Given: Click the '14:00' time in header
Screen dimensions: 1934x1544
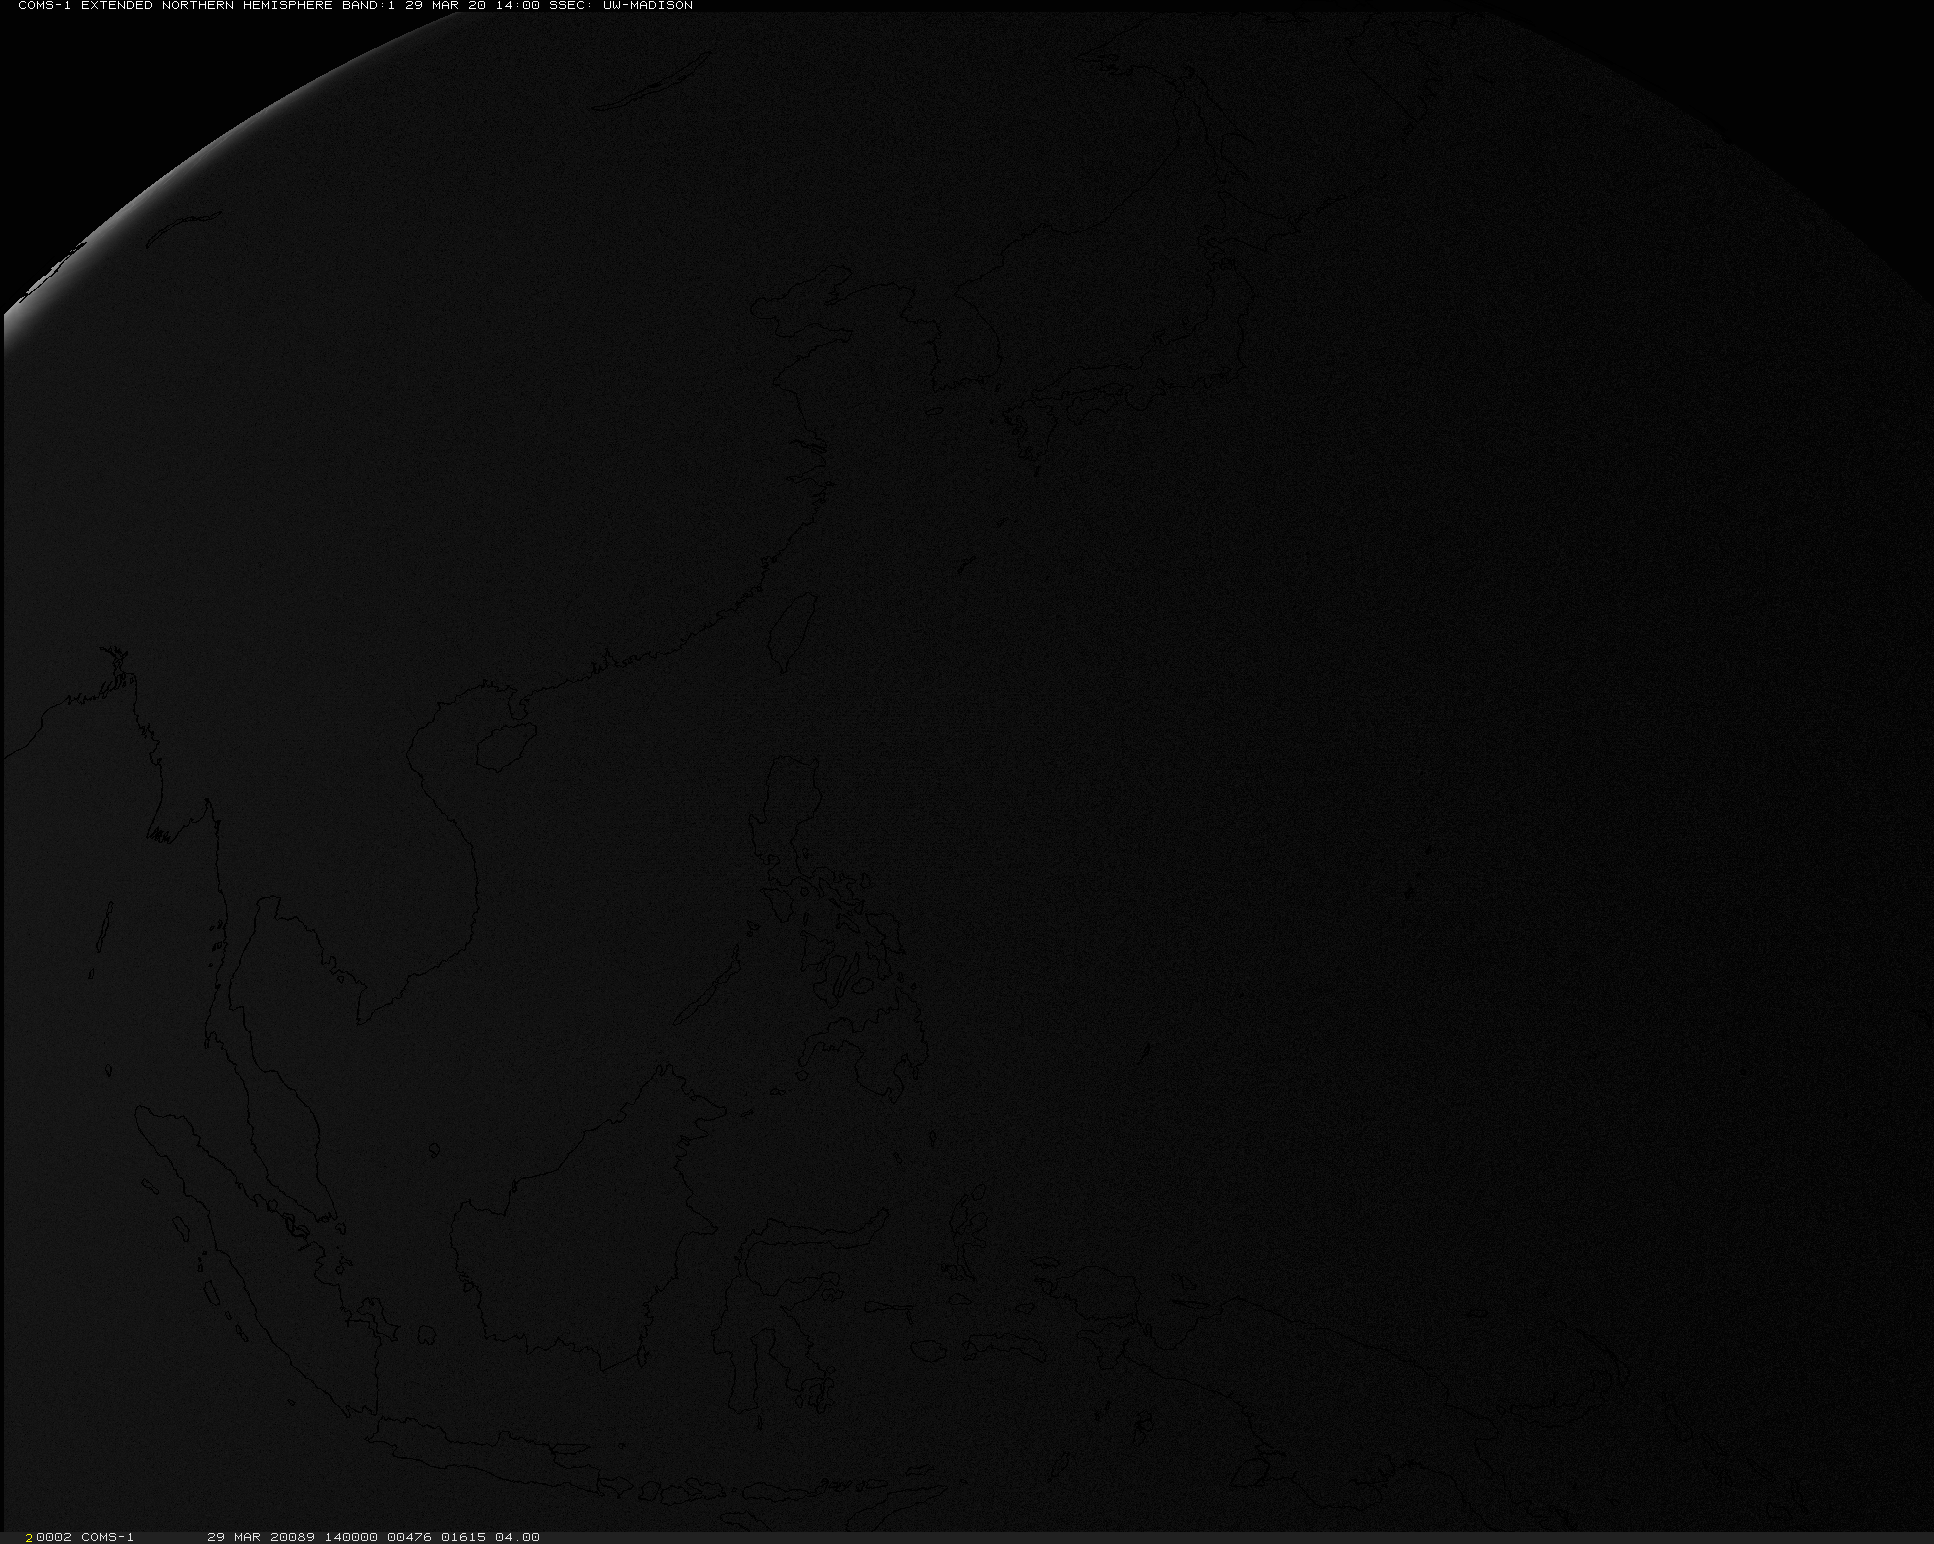Looking at the screenshot, I should pyautogui.click(x=517, y=6).
